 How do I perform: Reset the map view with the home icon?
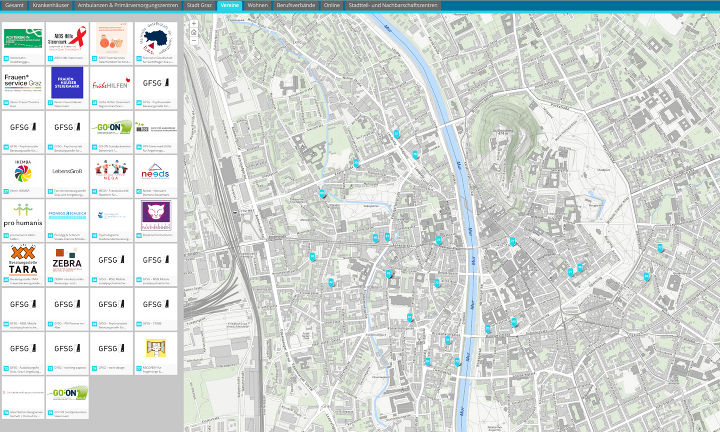(194, 32)
